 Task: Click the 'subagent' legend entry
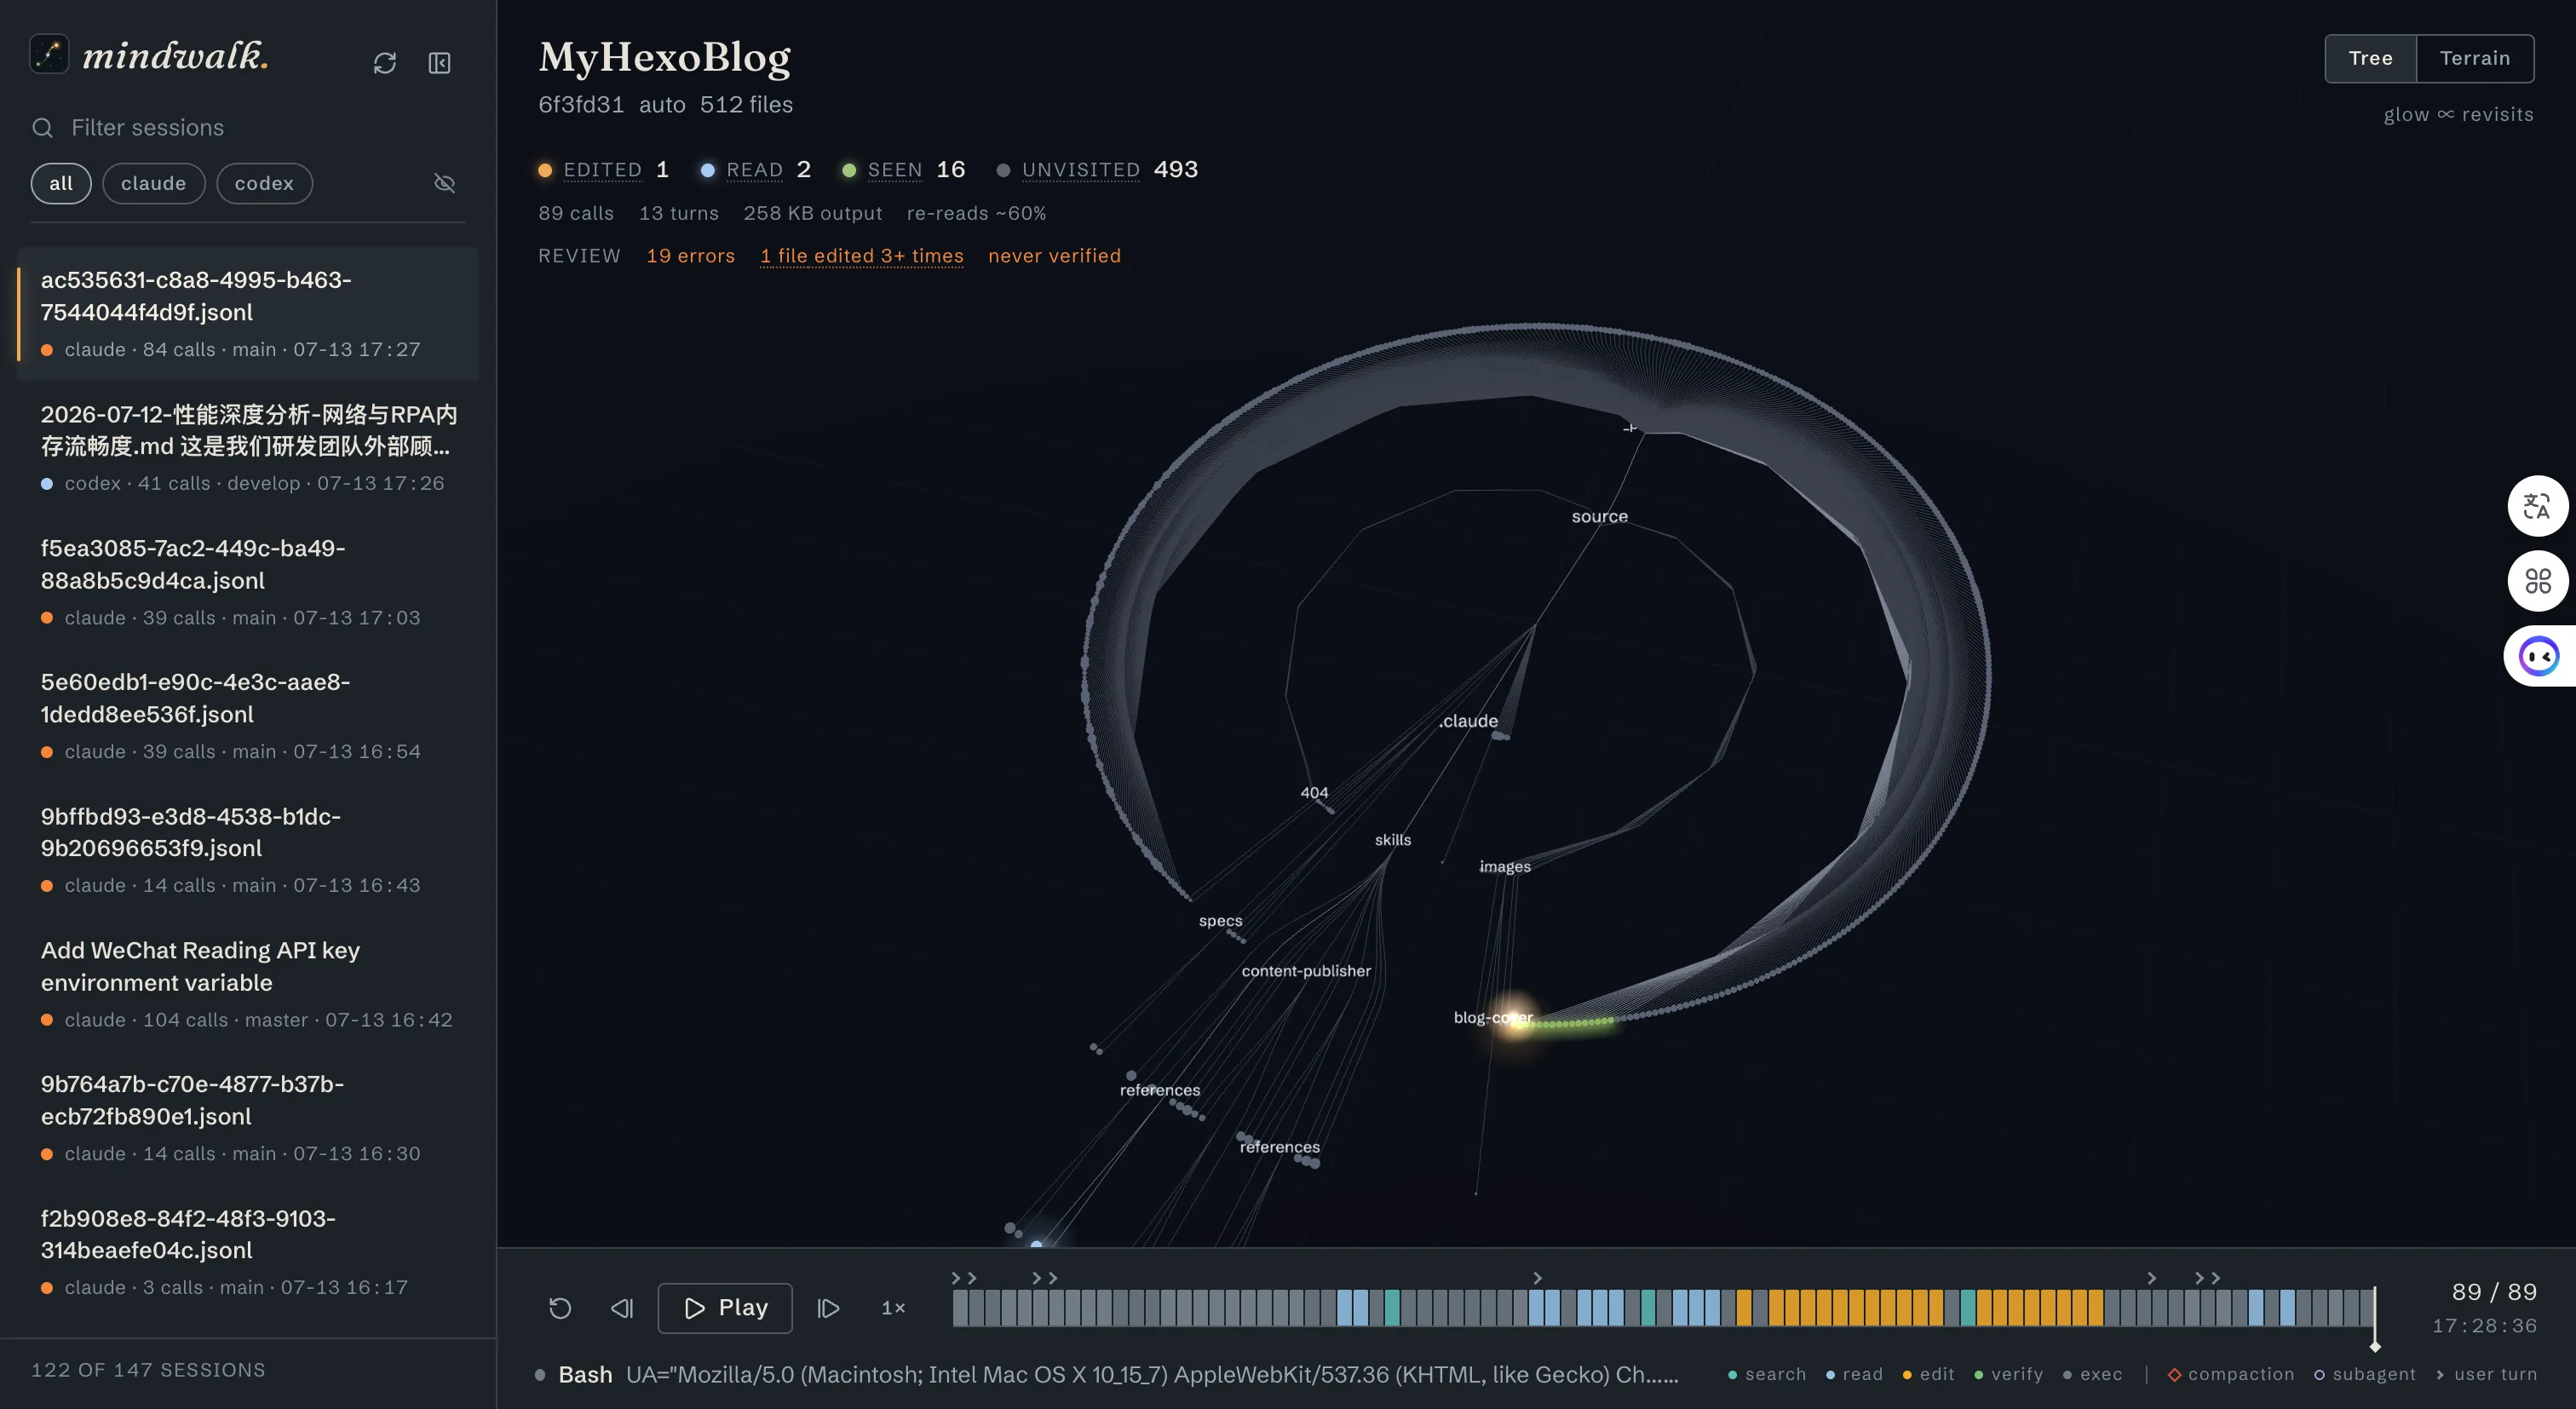click(x=2364, y=1374)
